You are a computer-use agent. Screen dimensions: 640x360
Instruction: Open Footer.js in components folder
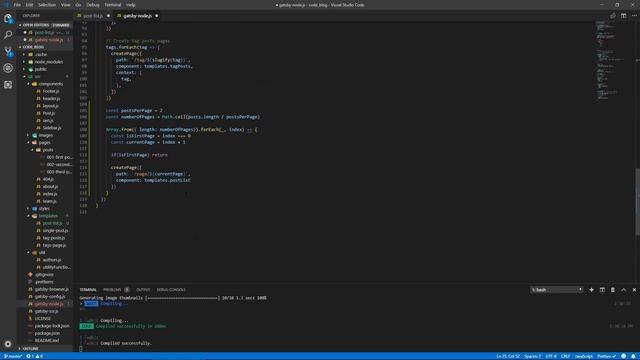(51, 91)
